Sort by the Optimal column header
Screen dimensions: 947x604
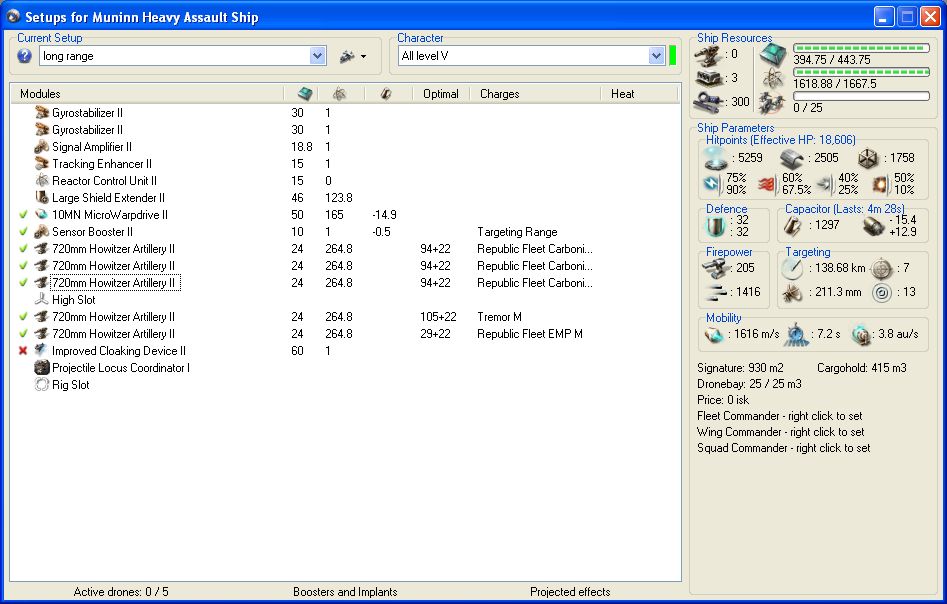coord(440,94)
